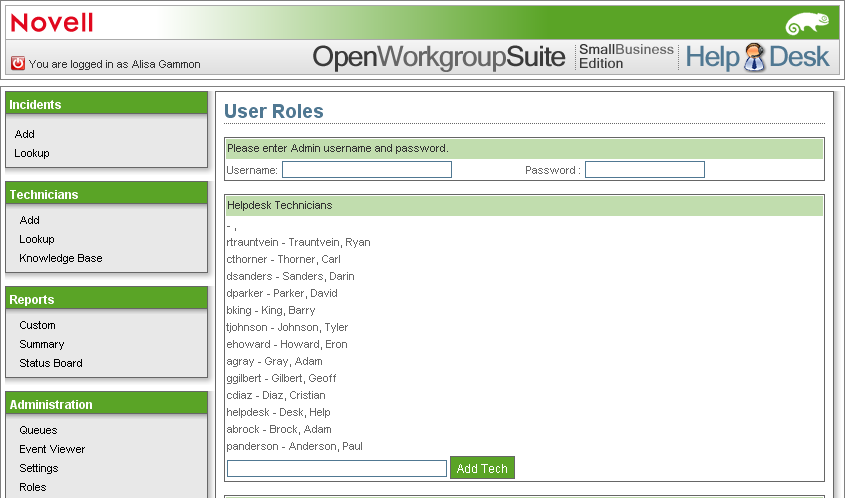Select technician cdiaz - Diaz, Cristian

276,395
